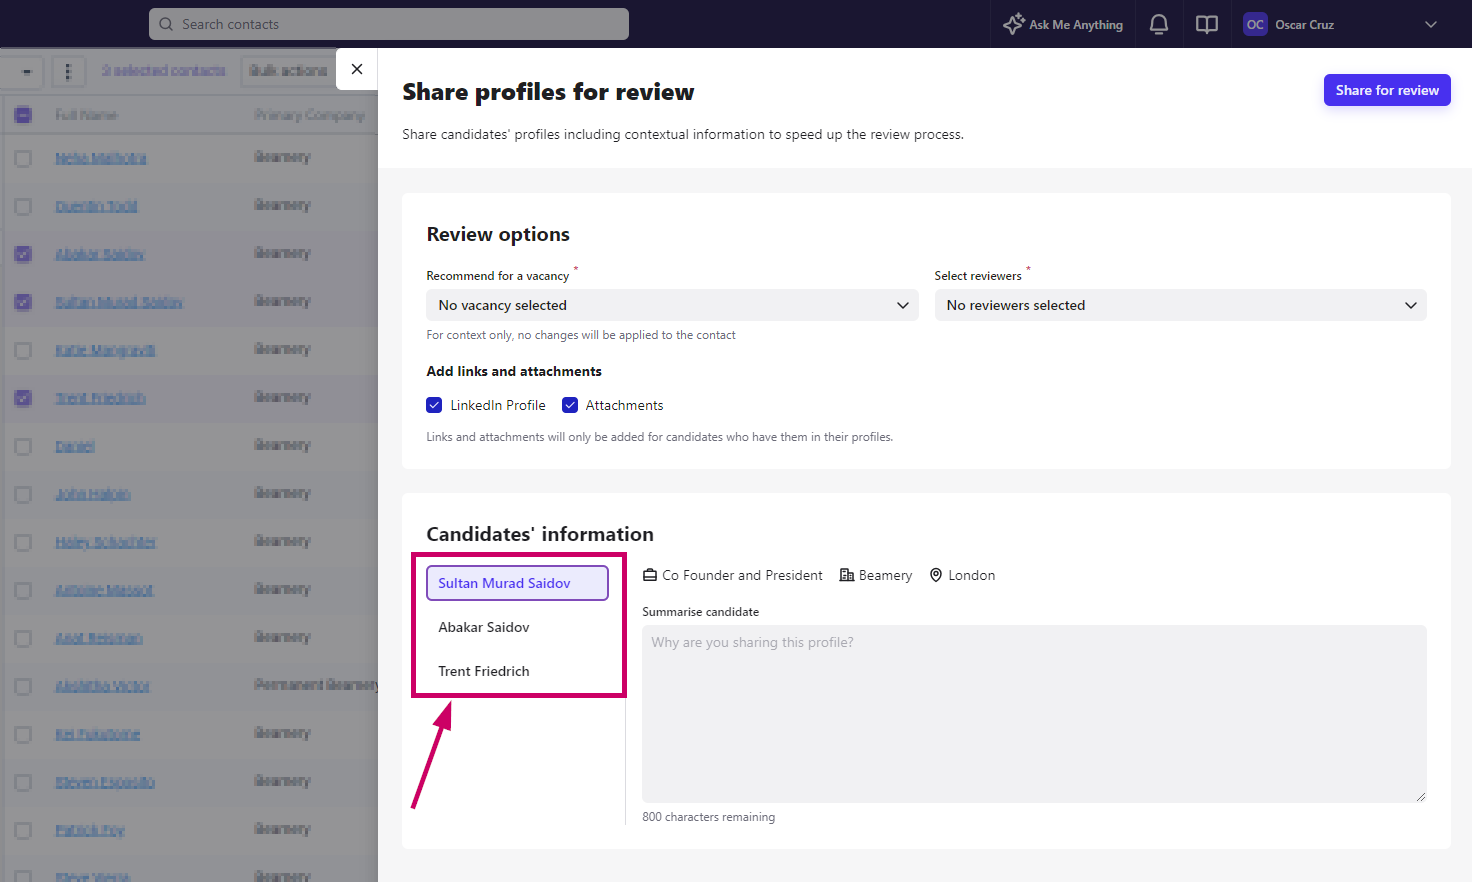Viewport: 1472px width, 882px height.
Task: Open Katie Mangravit contact link
Action: point(105,350)
